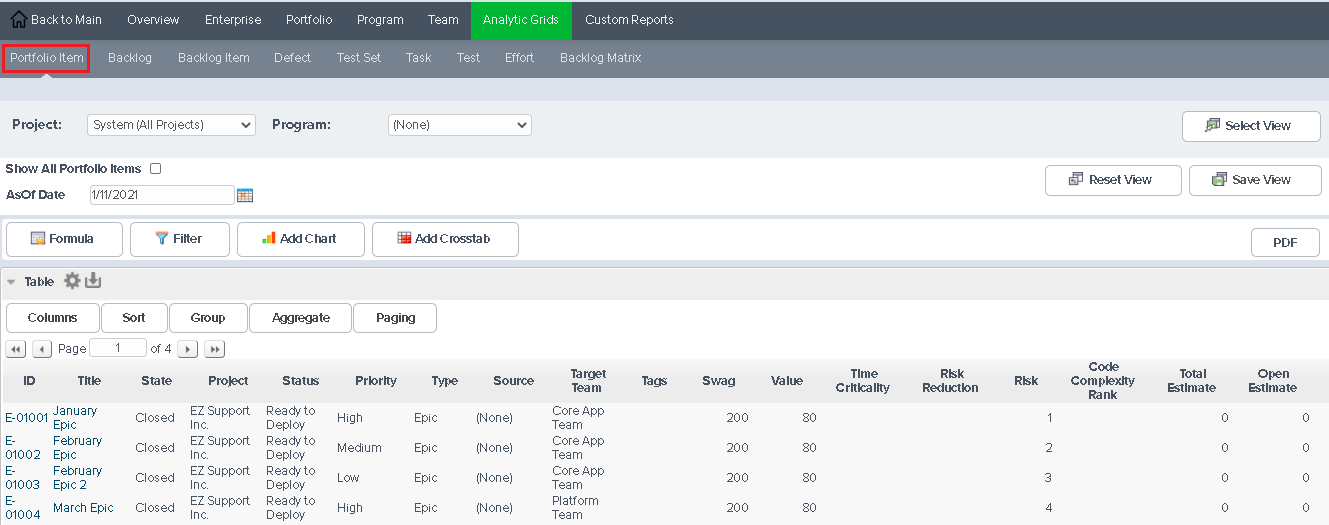Go to next page arrow
This screenshot has height=525, width=1329.
tap(188, 349)
